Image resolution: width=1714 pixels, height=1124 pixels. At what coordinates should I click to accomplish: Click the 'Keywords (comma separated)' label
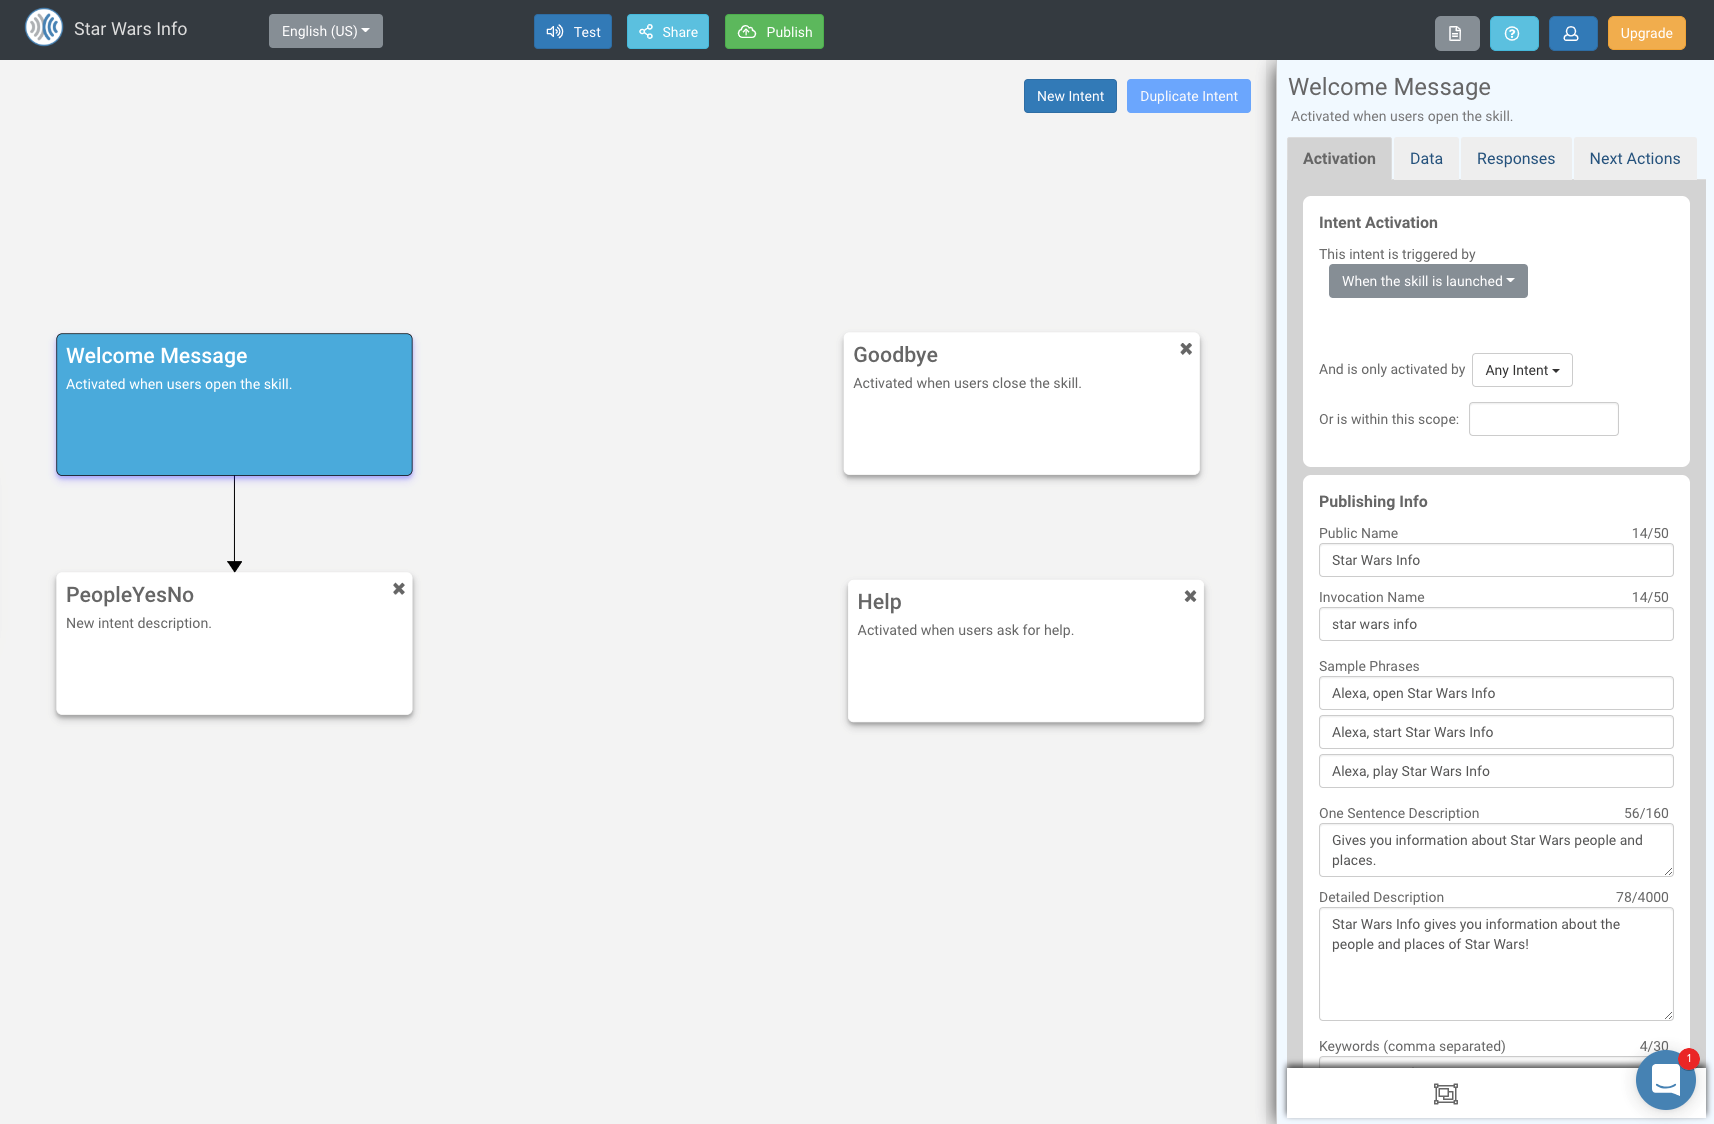click(1412, 1046)
